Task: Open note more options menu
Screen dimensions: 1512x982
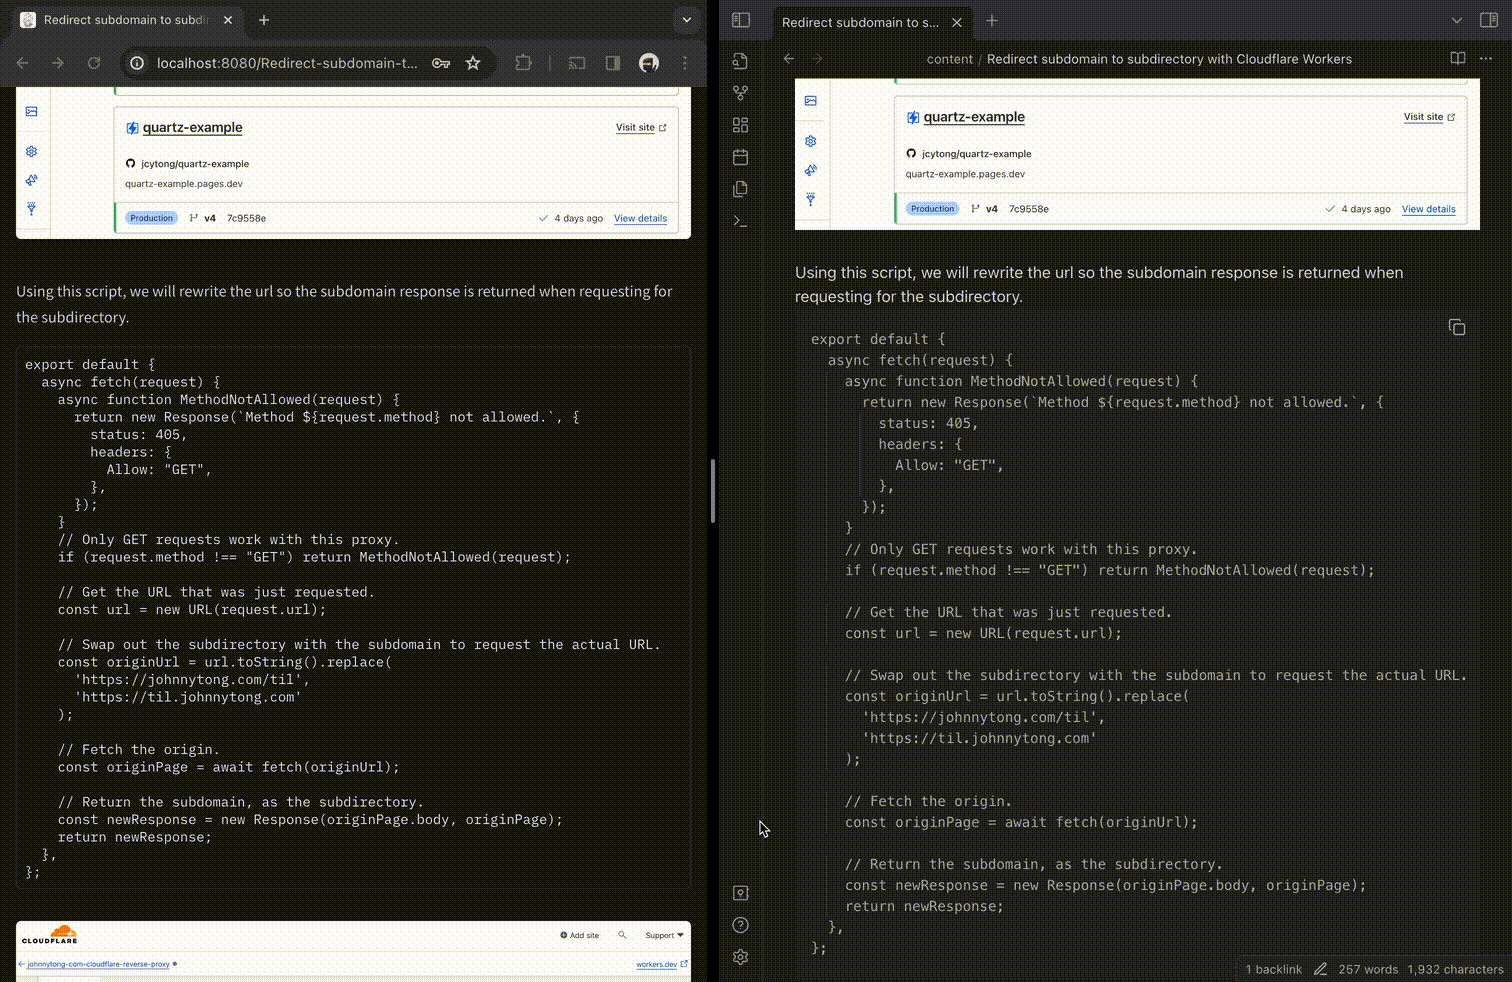Action: pyautogui.click(x=1486, y=58)
